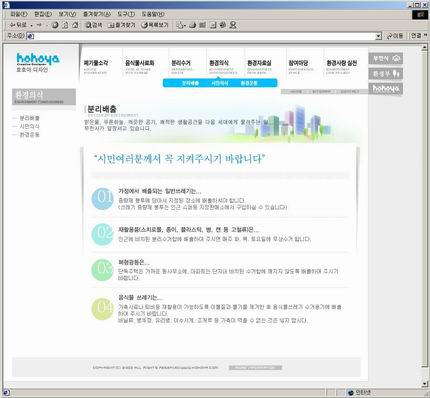The image size is (430, 398).
Task: Click the browser Back arrow button
Action: click(x=18, y=25)
